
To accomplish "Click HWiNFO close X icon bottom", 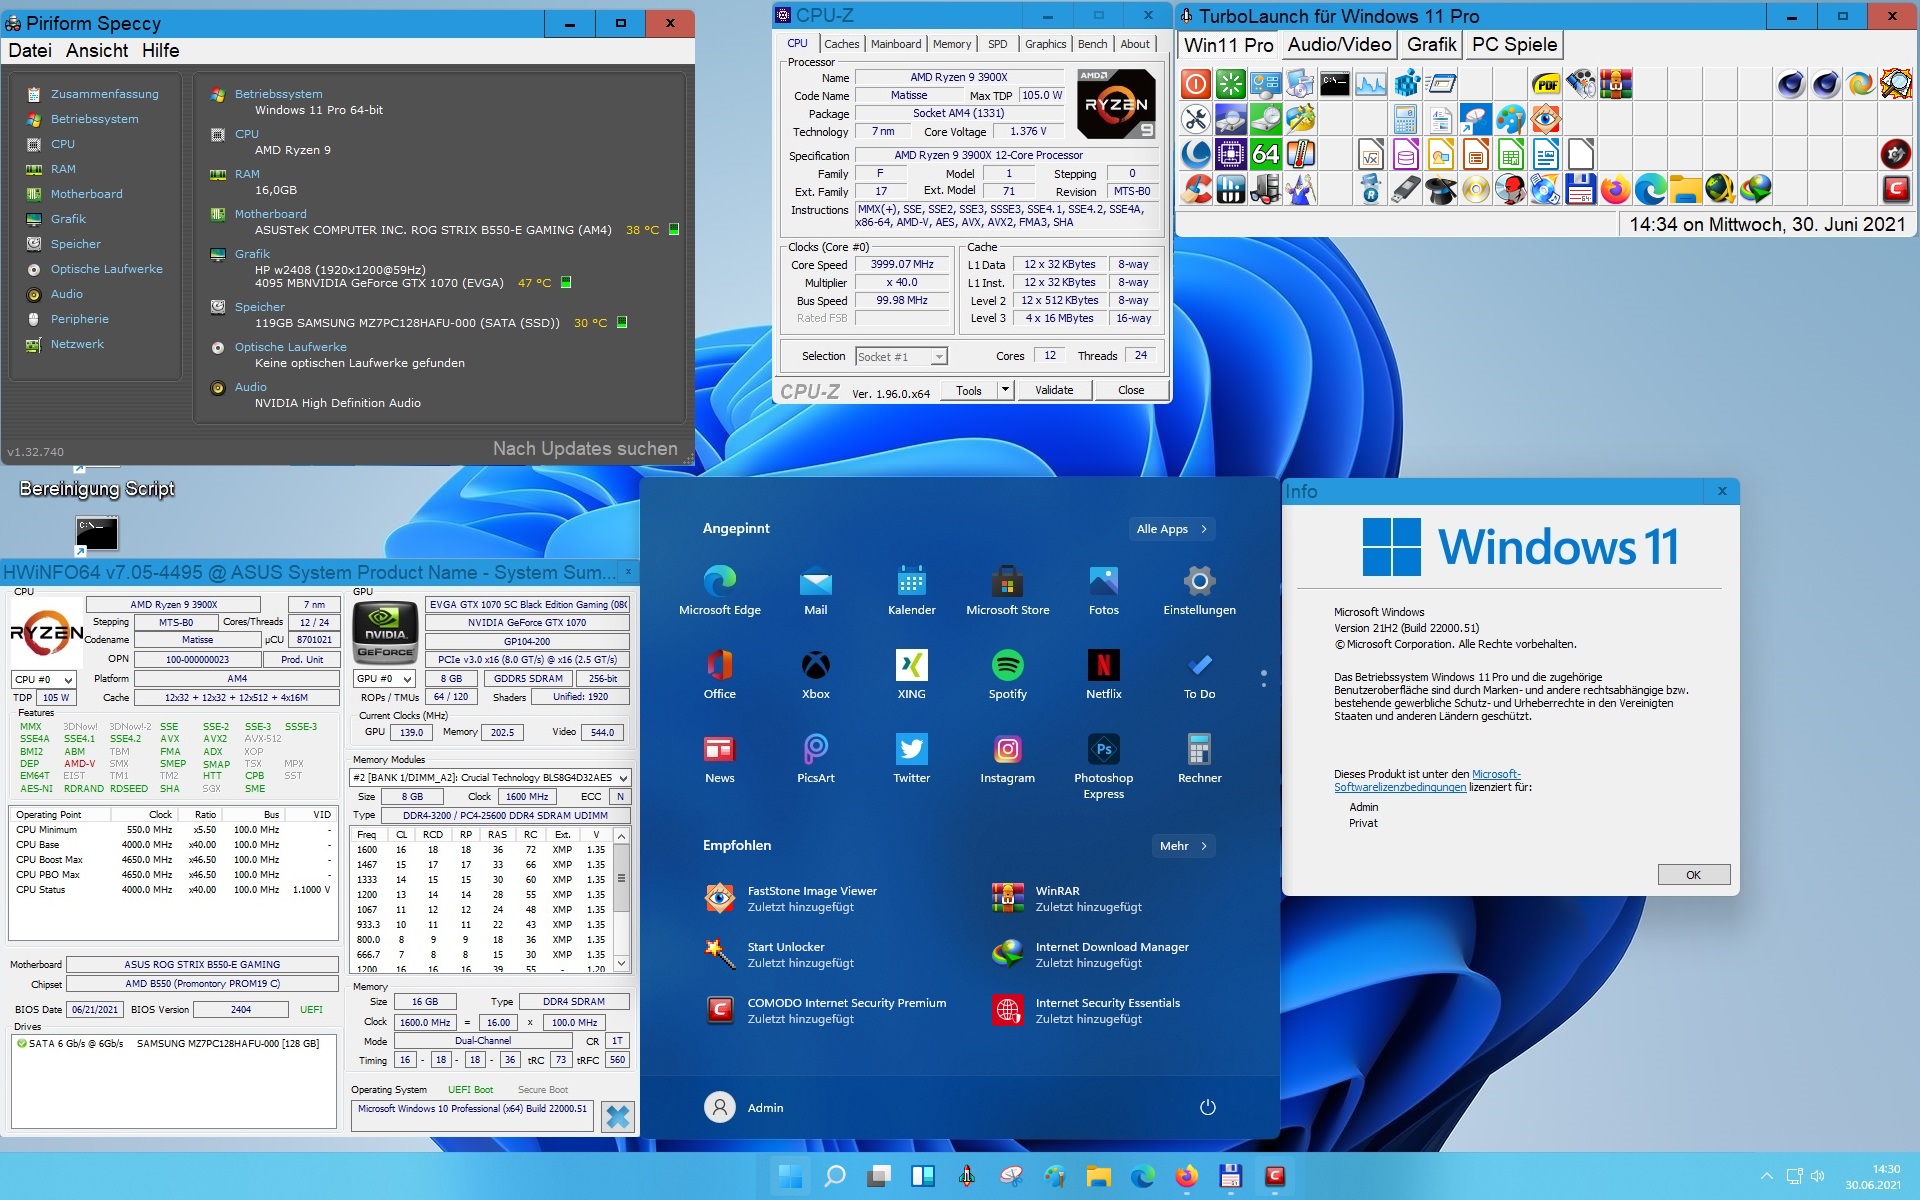I will click(618, 1116).
